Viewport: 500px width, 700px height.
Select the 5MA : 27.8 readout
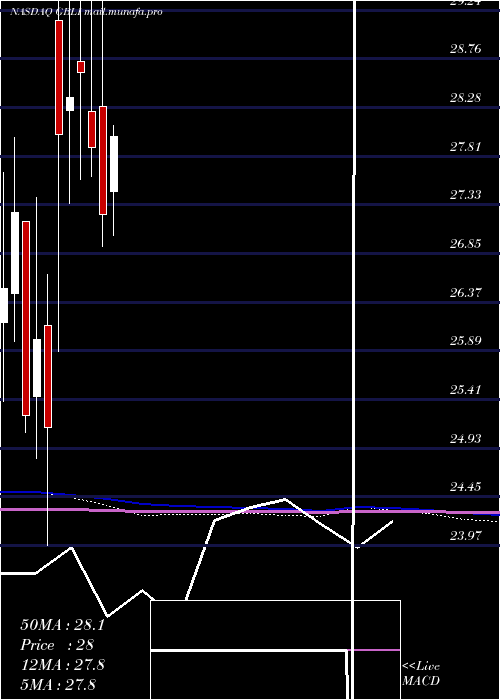tap(58, 684)
